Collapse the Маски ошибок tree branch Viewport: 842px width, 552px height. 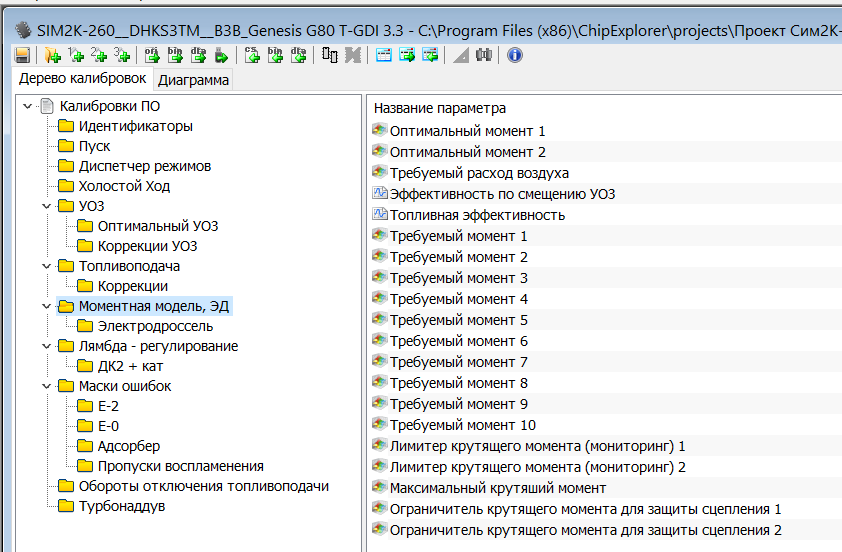46,386
